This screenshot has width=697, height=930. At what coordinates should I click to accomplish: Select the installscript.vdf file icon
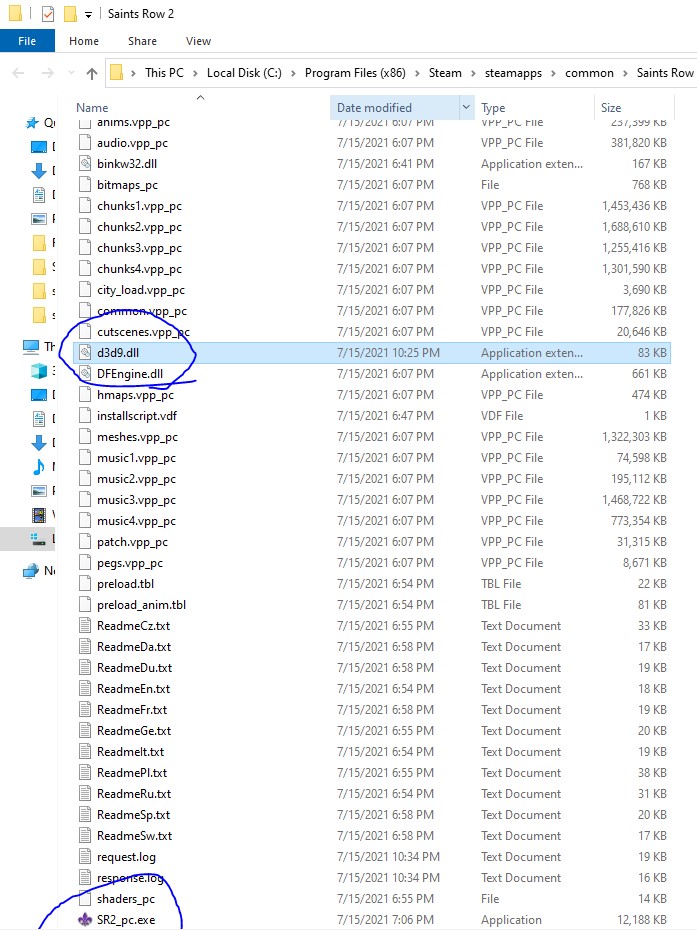tap(85, 416)
